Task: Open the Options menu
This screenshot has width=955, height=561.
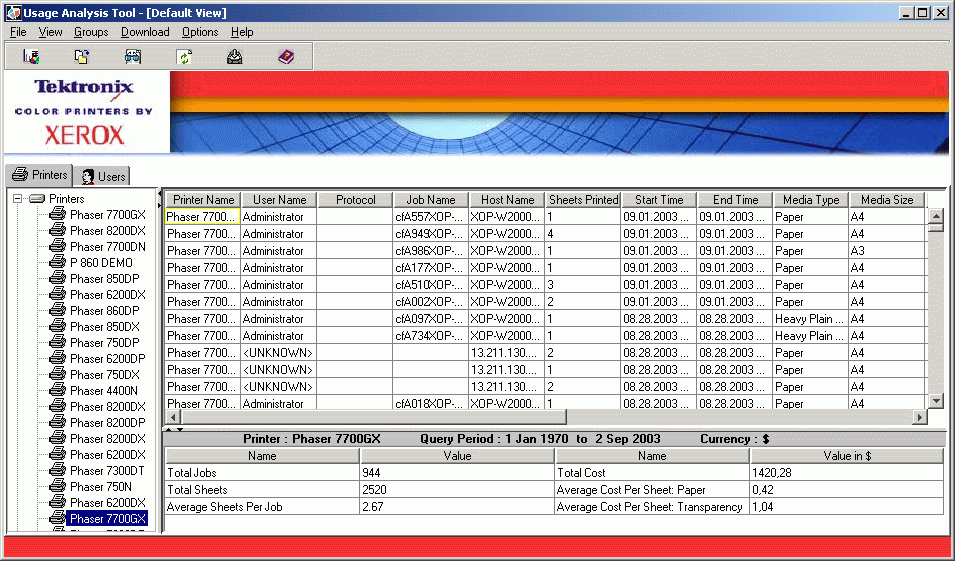Action: point(200,32)
